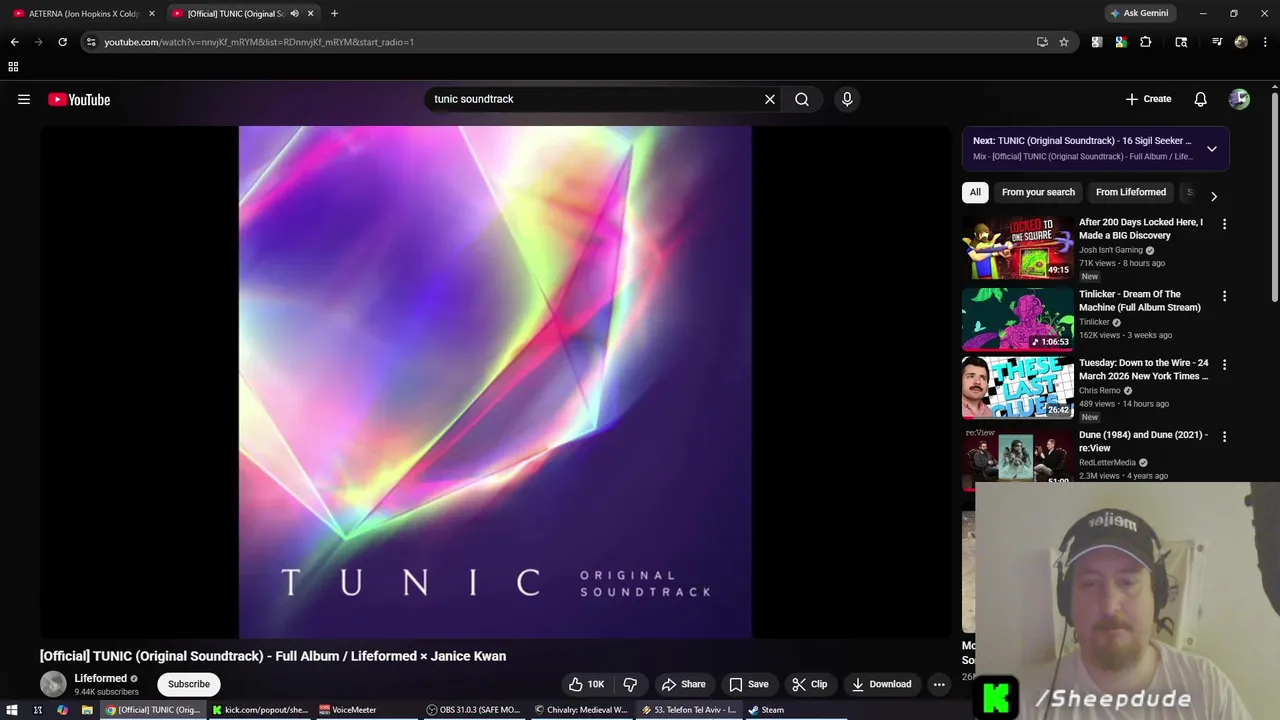This screenshot has width=1280, height=720.
Task: Open Chrome profile avatar in toolbar
Action: pos(1241,42)
